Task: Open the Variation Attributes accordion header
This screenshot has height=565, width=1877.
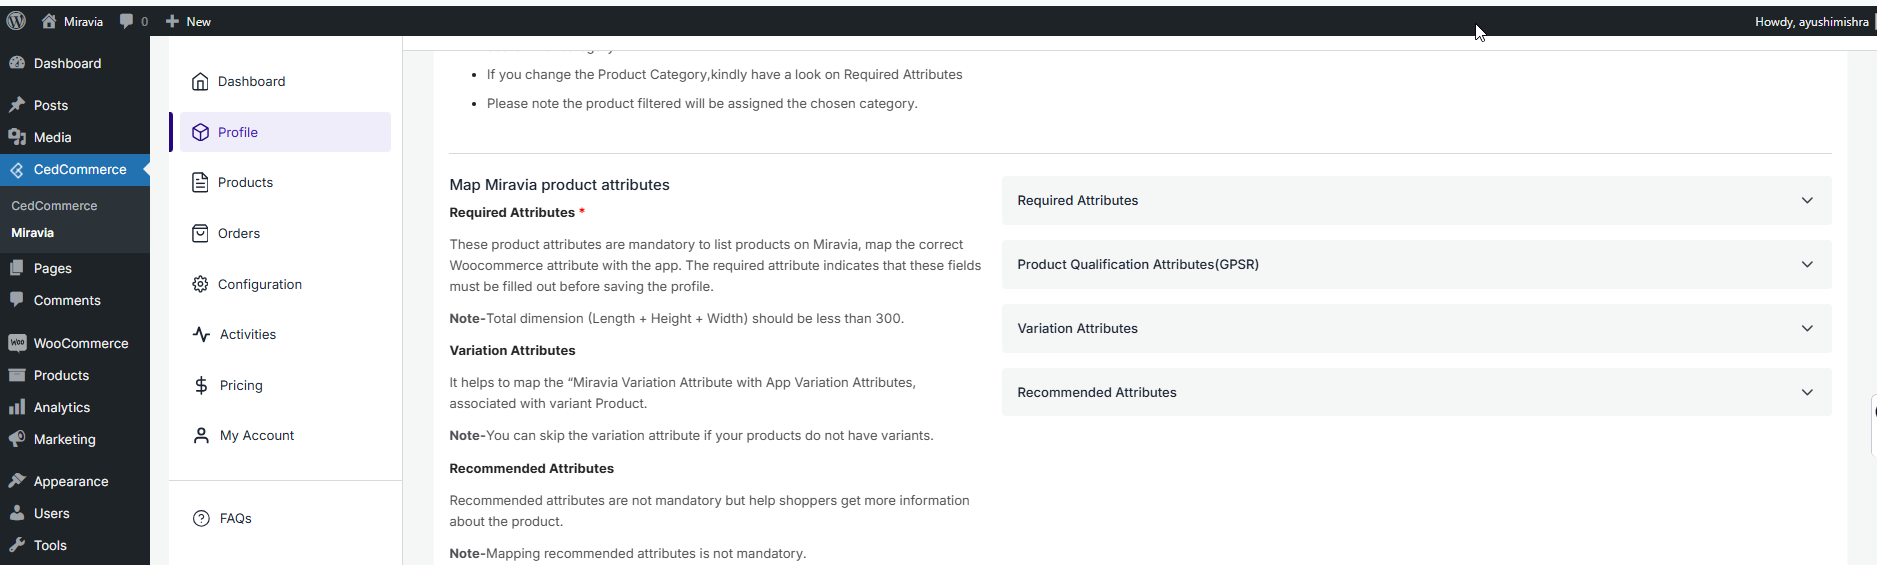Action: [1416, 328]
